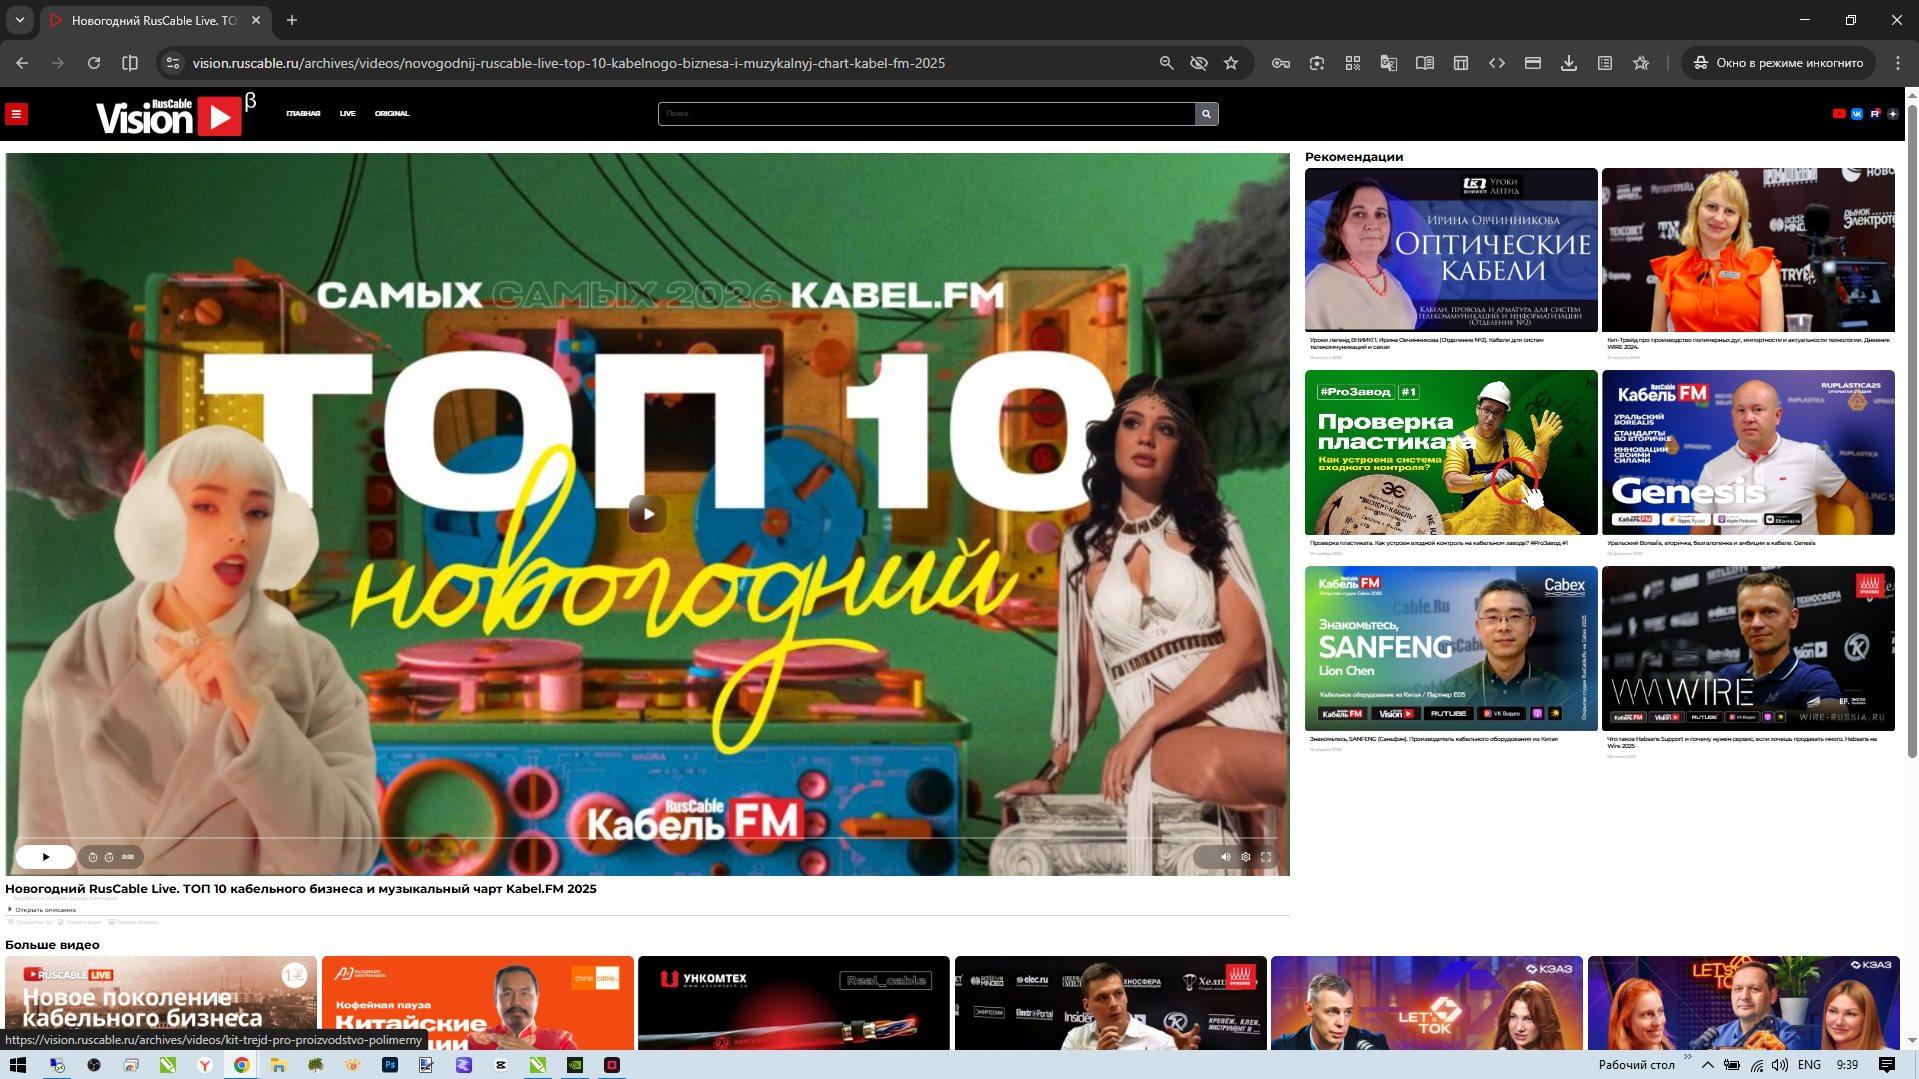Screen dimensions: 1919x1079
Task: Click inside the site search field
Action: click(925, 114)
